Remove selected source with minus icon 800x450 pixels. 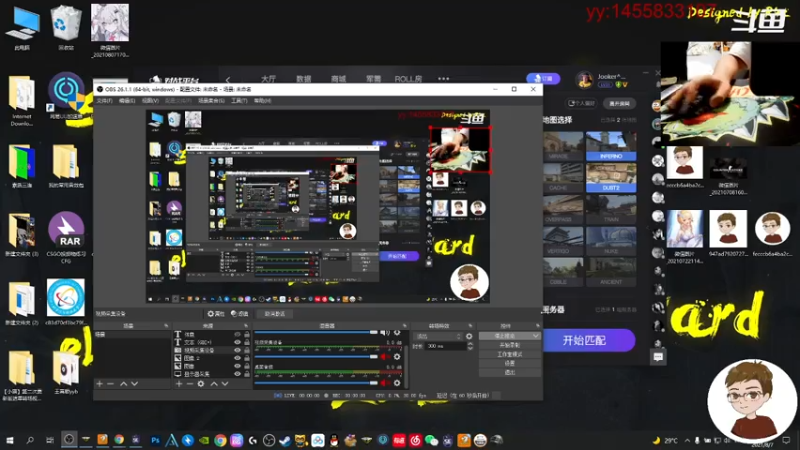[190, 384]
